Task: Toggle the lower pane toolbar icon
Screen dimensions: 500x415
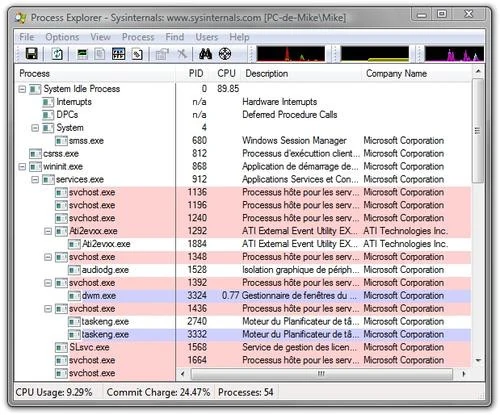Action: 118,54
